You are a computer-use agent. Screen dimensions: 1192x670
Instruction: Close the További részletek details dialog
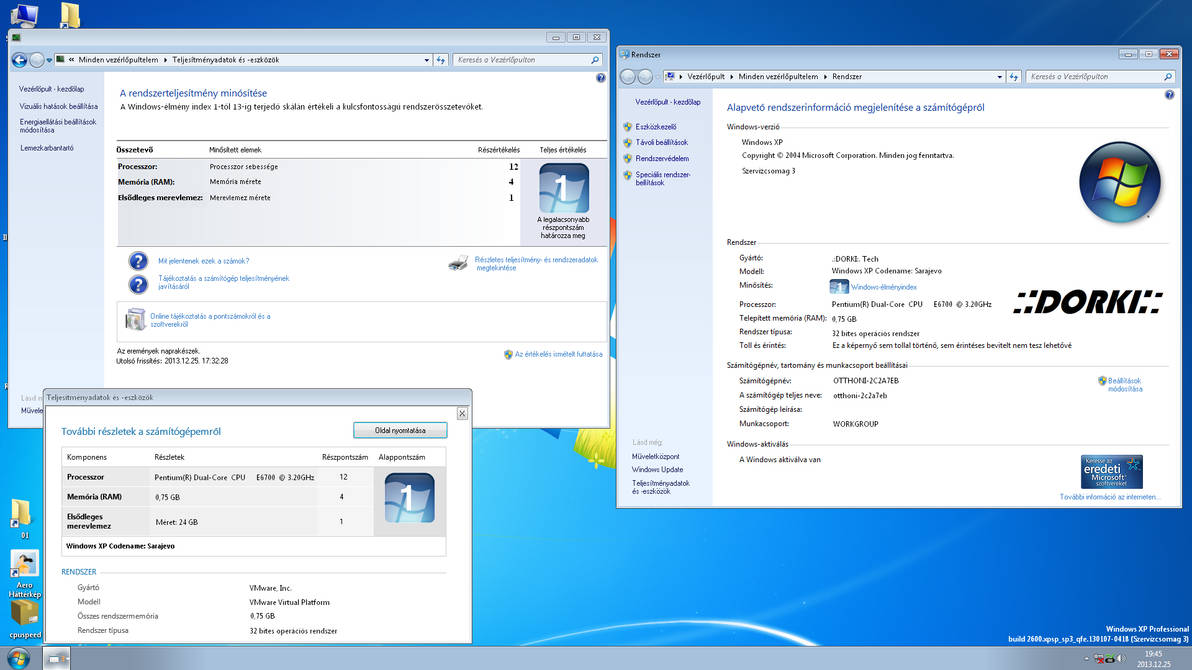tap(462, 413)
